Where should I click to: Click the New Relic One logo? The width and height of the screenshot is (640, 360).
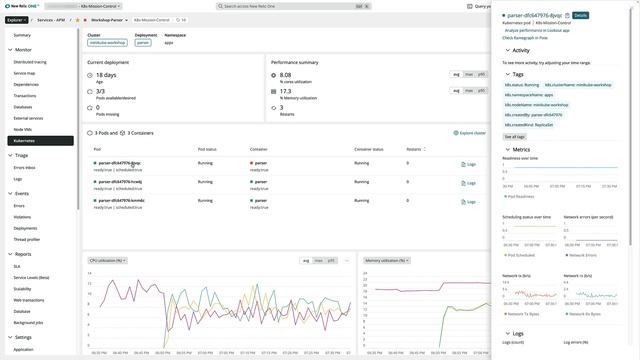22,6
